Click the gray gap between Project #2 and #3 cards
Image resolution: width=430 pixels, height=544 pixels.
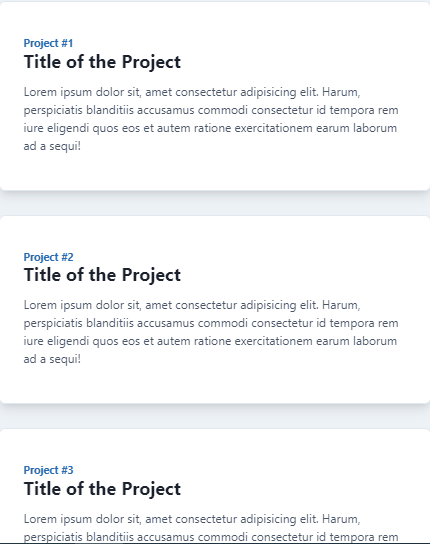215,416
